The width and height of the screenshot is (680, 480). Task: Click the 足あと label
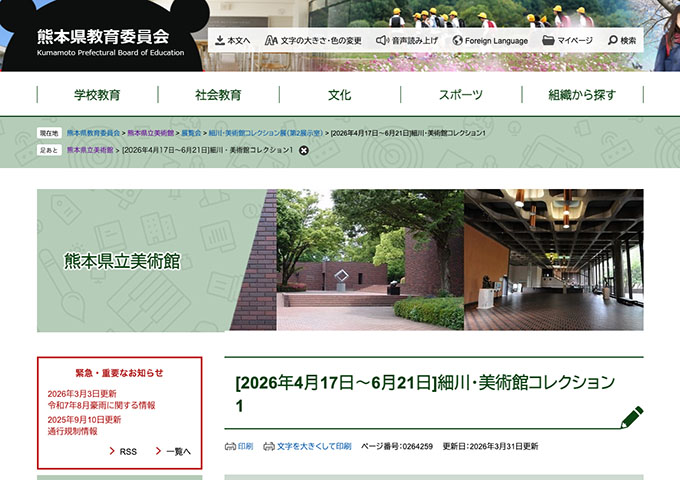[49, 150]
